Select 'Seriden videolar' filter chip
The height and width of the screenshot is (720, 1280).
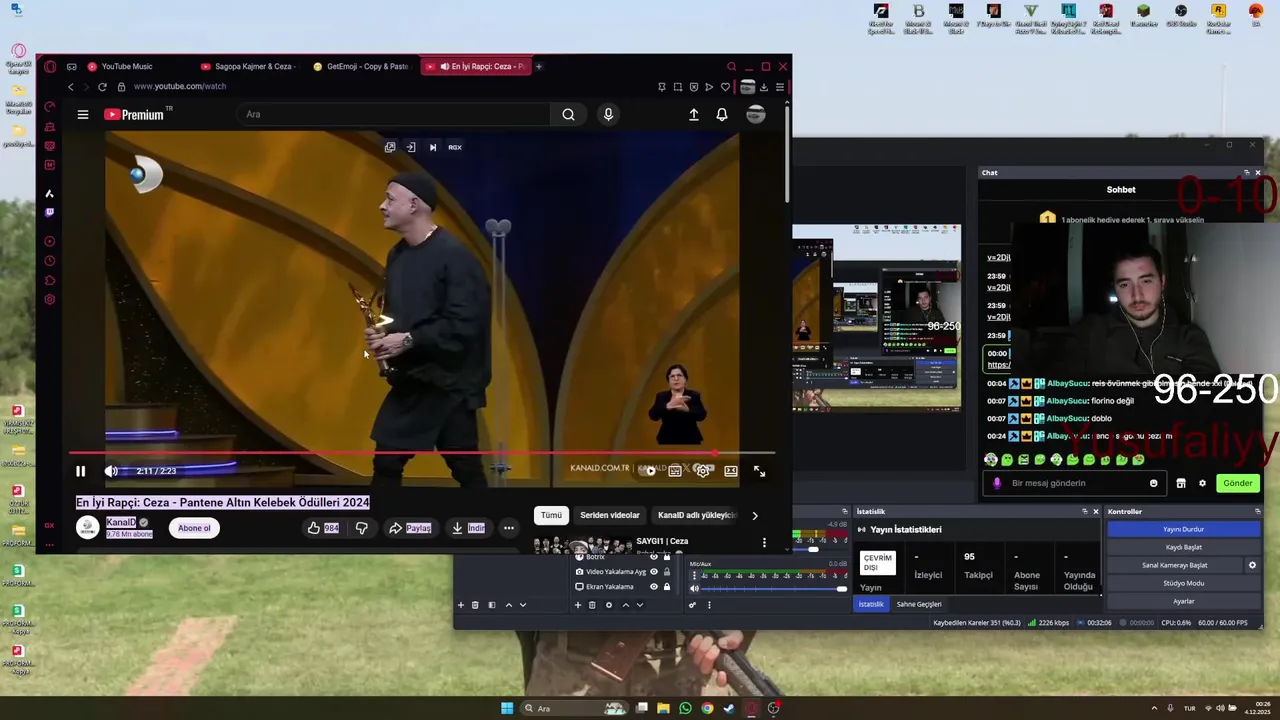(x=610, y=515)
